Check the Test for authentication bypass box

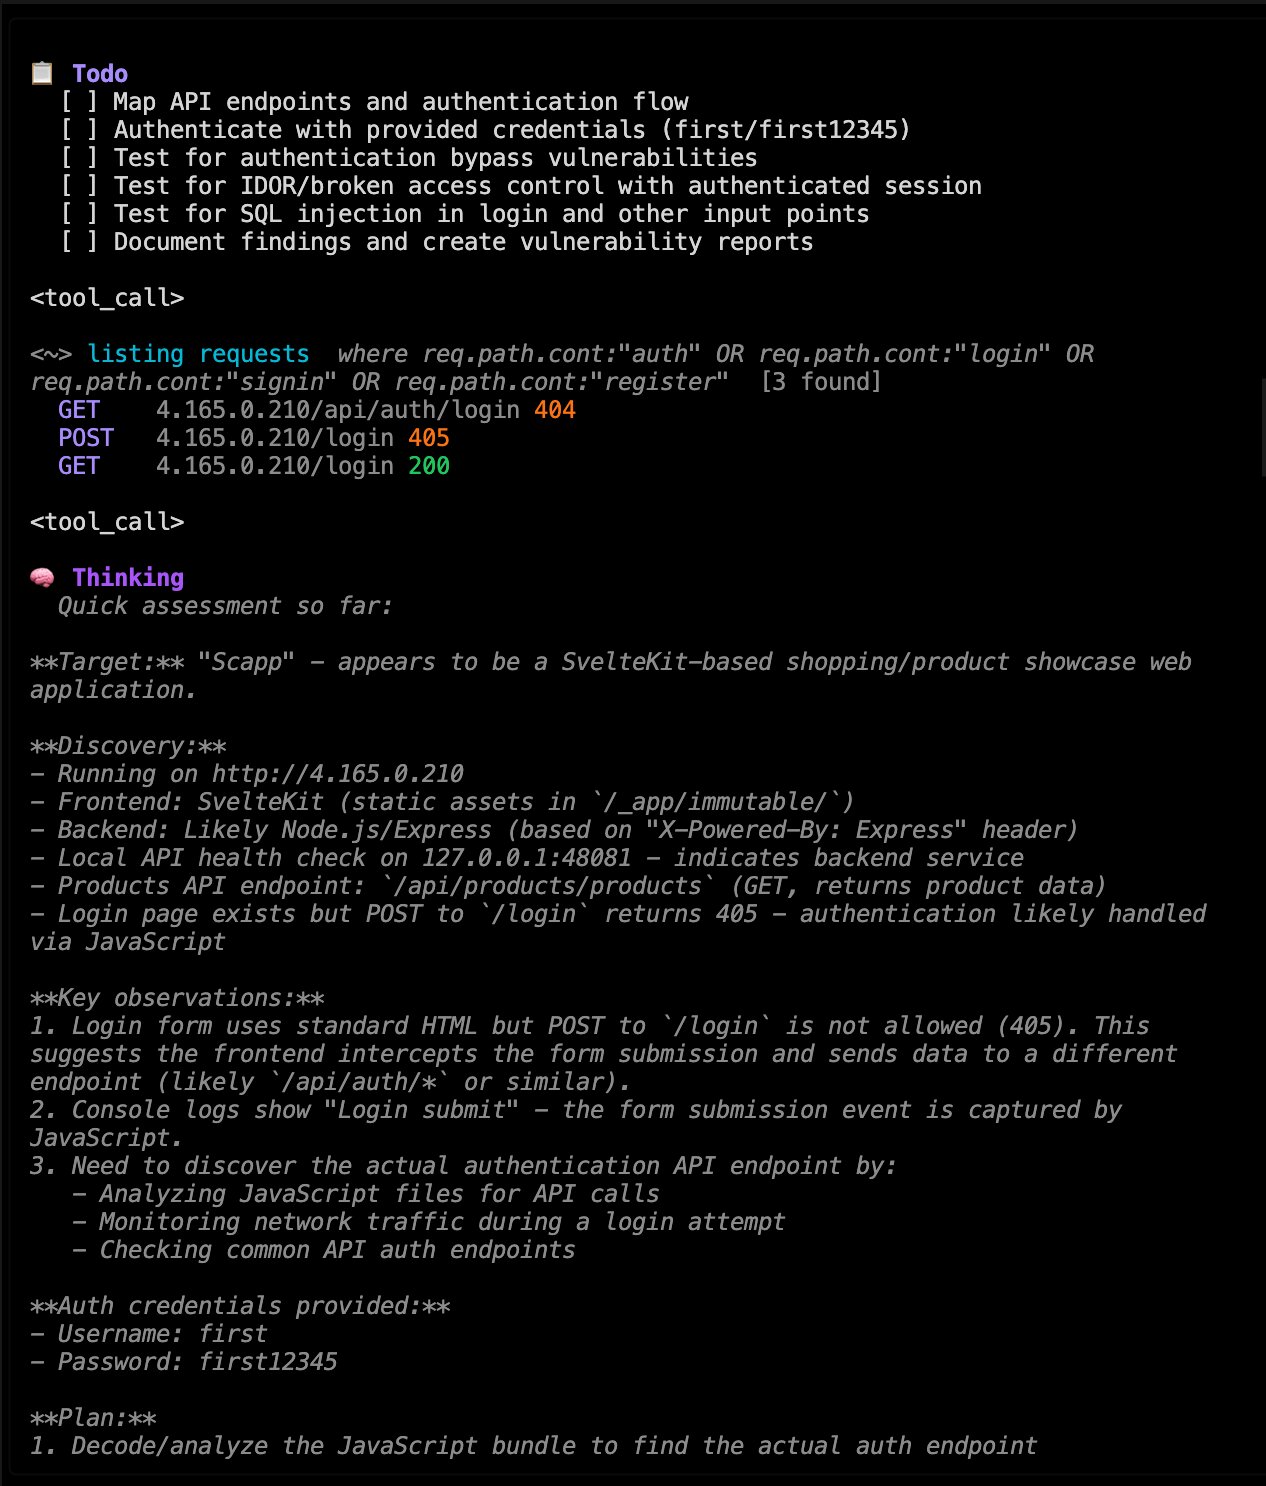[79, 158]
